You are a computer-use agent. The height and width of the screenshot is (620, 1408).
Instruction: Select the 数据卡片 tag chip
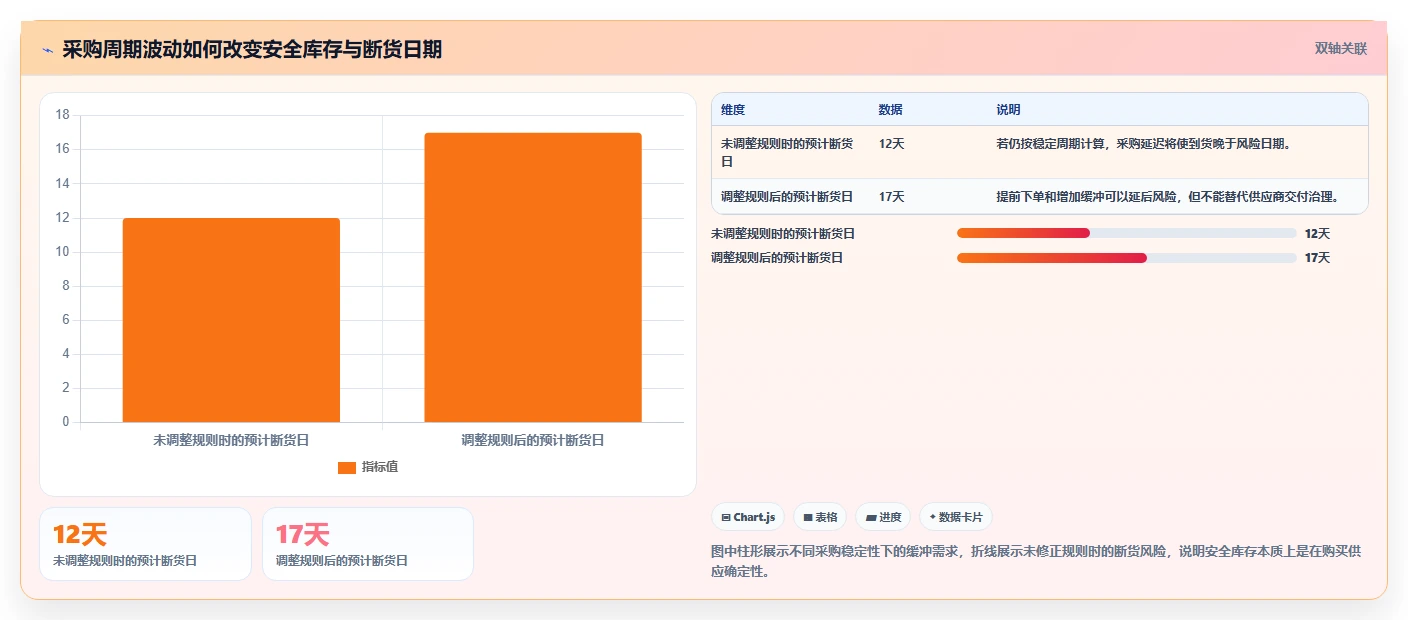click(x=956, y=517)
